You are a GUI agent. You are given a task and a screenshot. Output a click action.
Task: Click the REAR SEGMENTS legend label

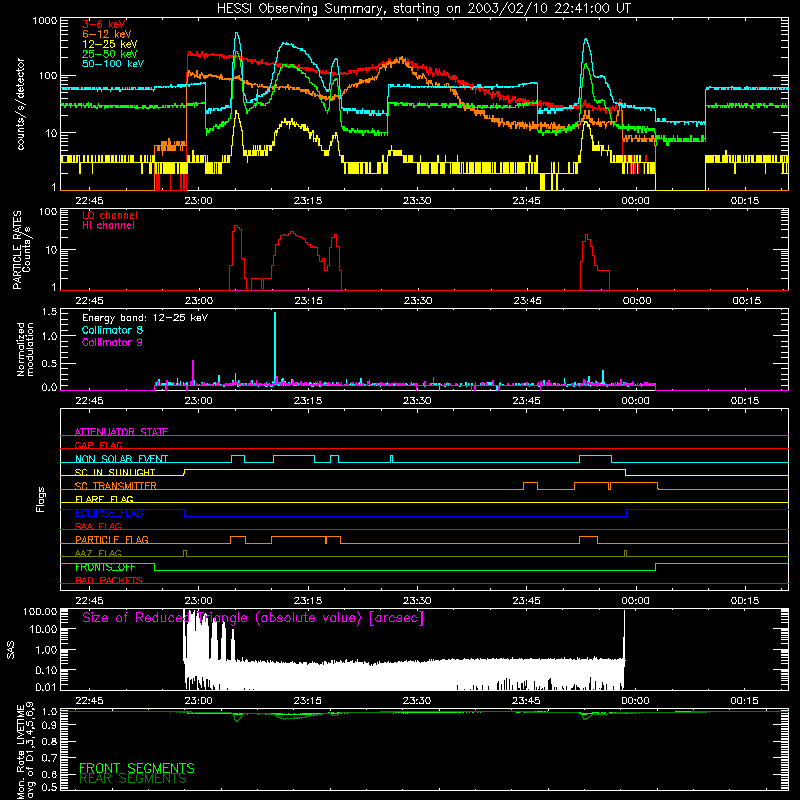(x=133, y=779)
